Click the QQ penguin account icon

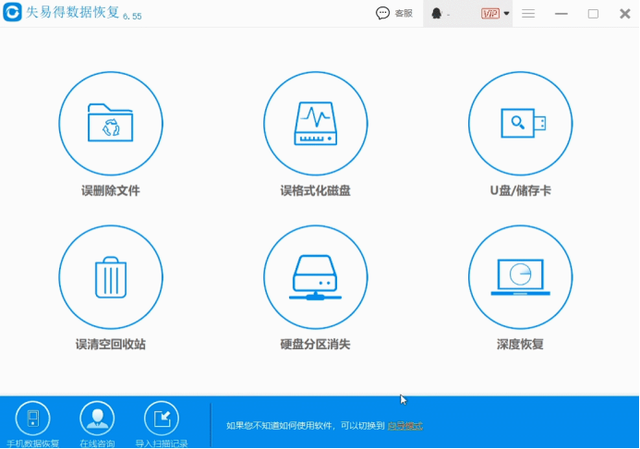pyautogui.click(x=437, y=13)
